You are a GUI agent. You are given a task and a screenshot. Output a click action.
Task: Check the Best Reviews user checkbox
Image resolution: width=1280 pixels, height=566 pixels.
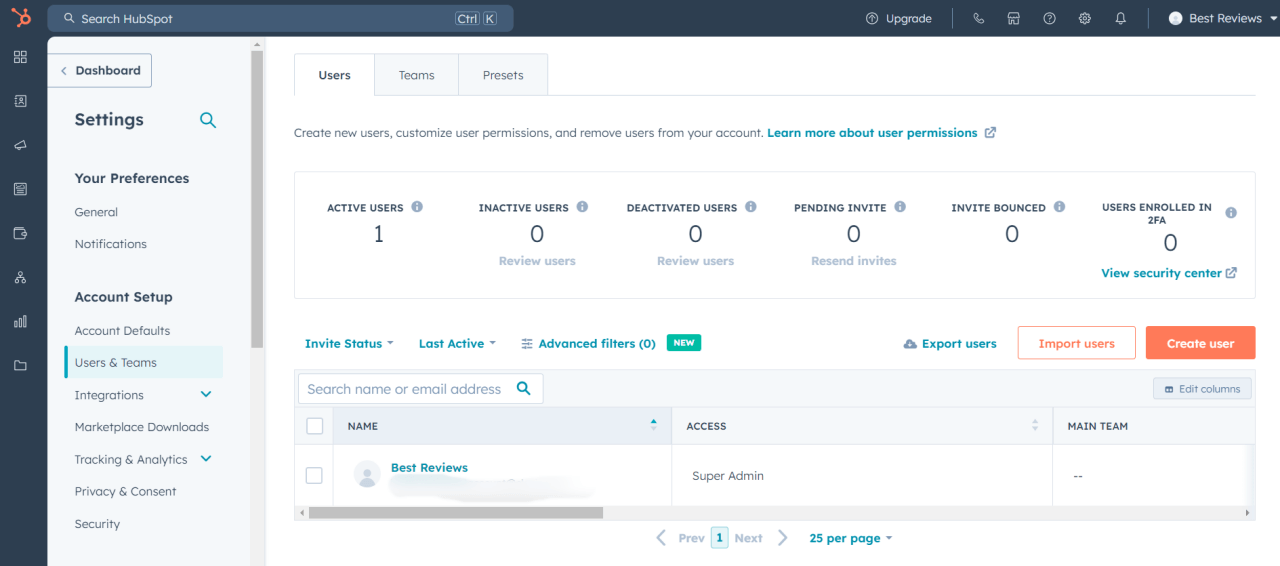[x=314, y=475]
